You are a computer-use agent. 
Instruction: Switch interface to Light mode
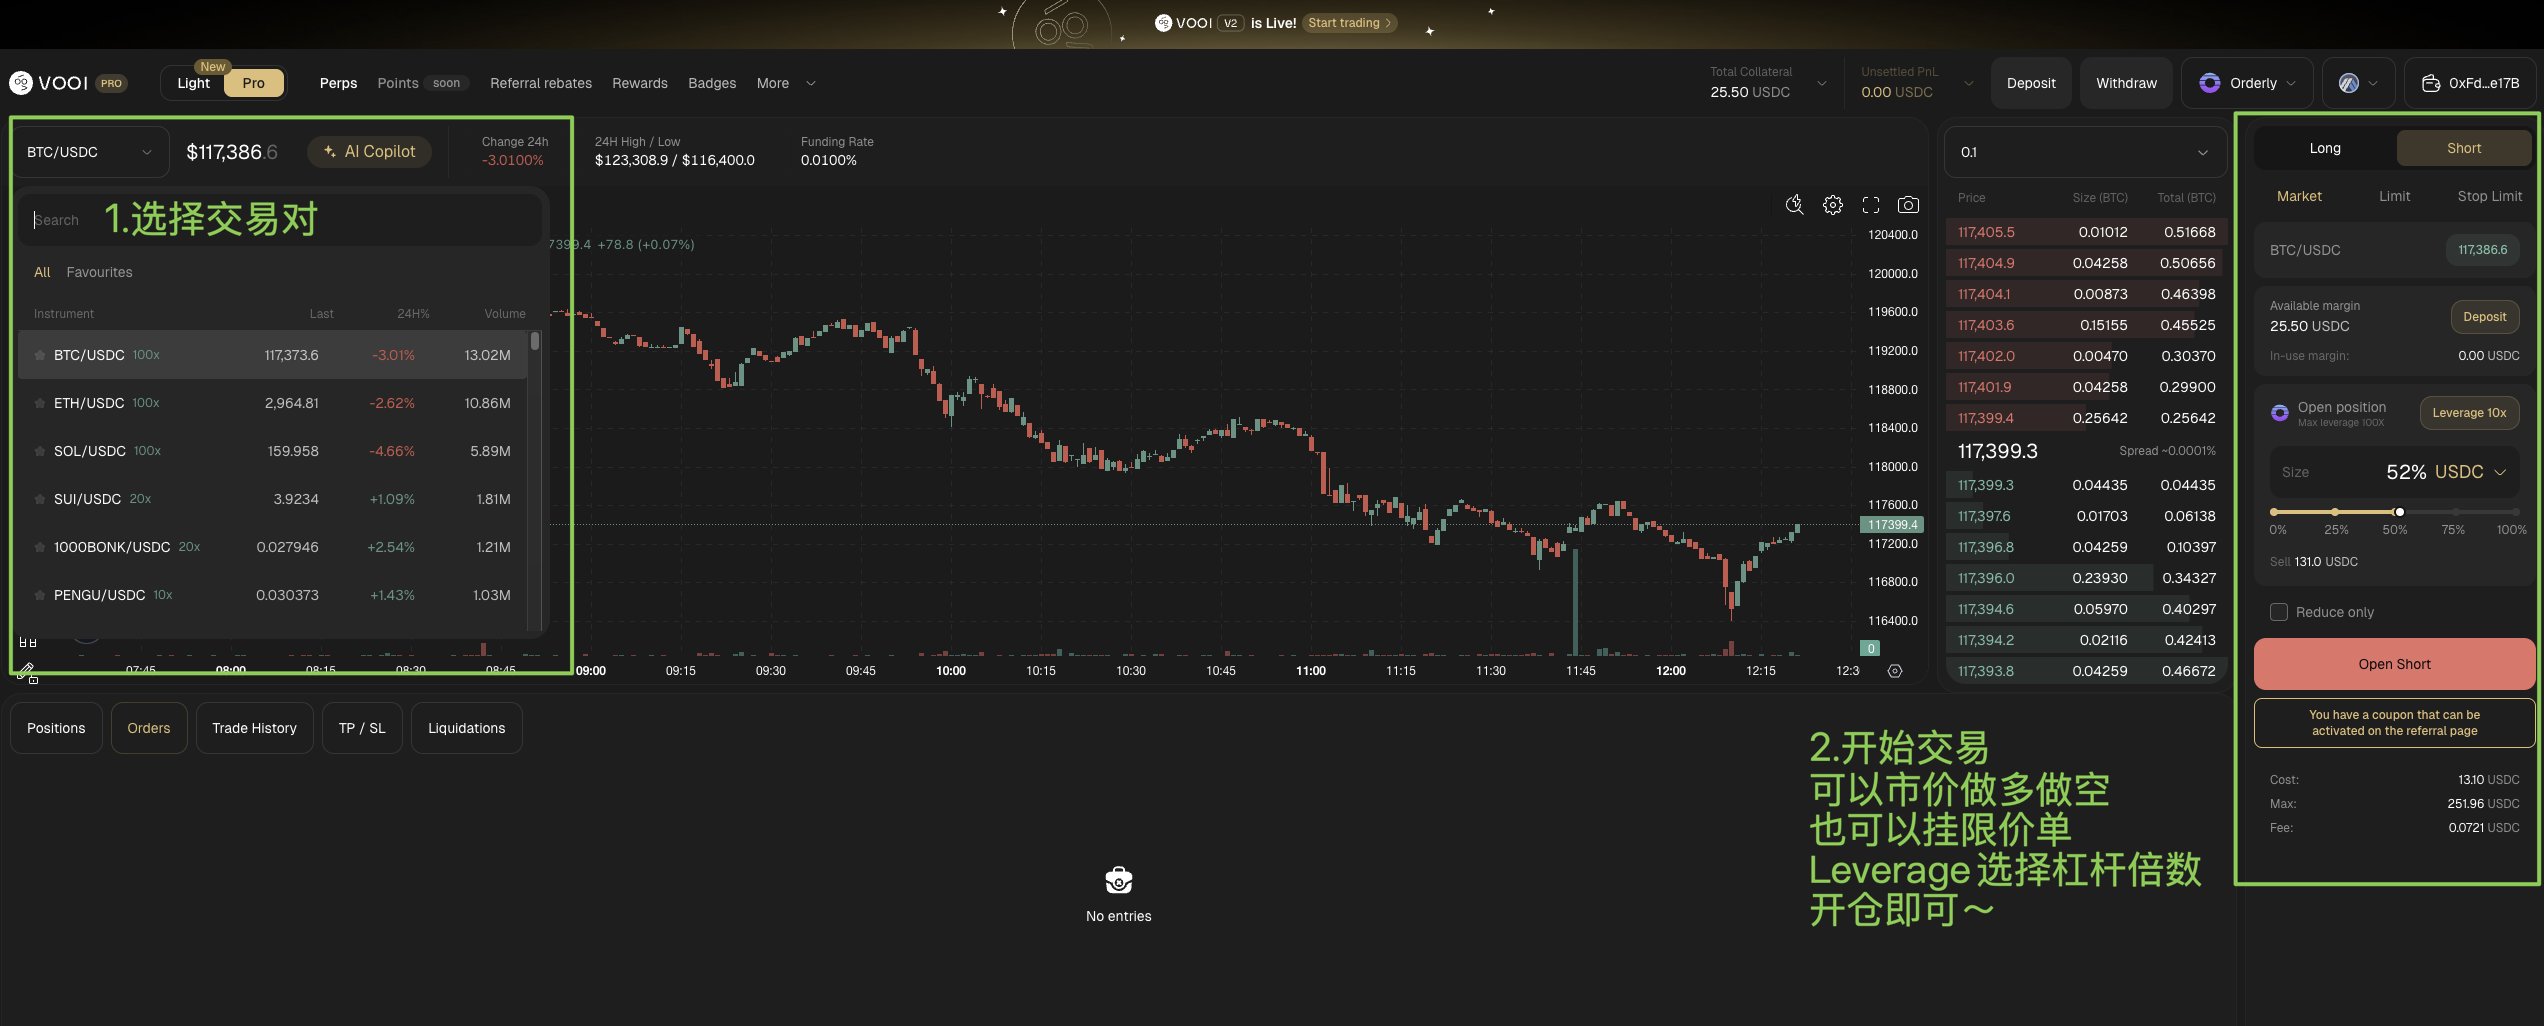tap(193, 83)
